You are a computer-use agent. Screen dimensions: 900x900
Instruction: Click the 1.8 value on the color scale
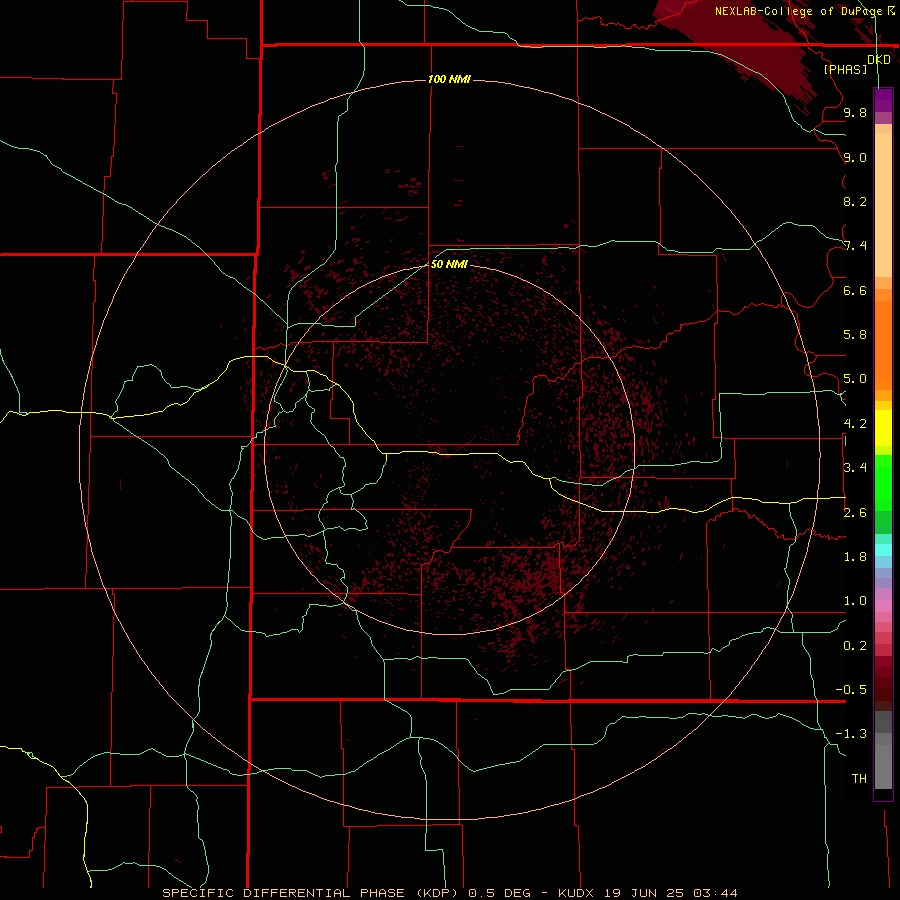[x=855, y=557]
